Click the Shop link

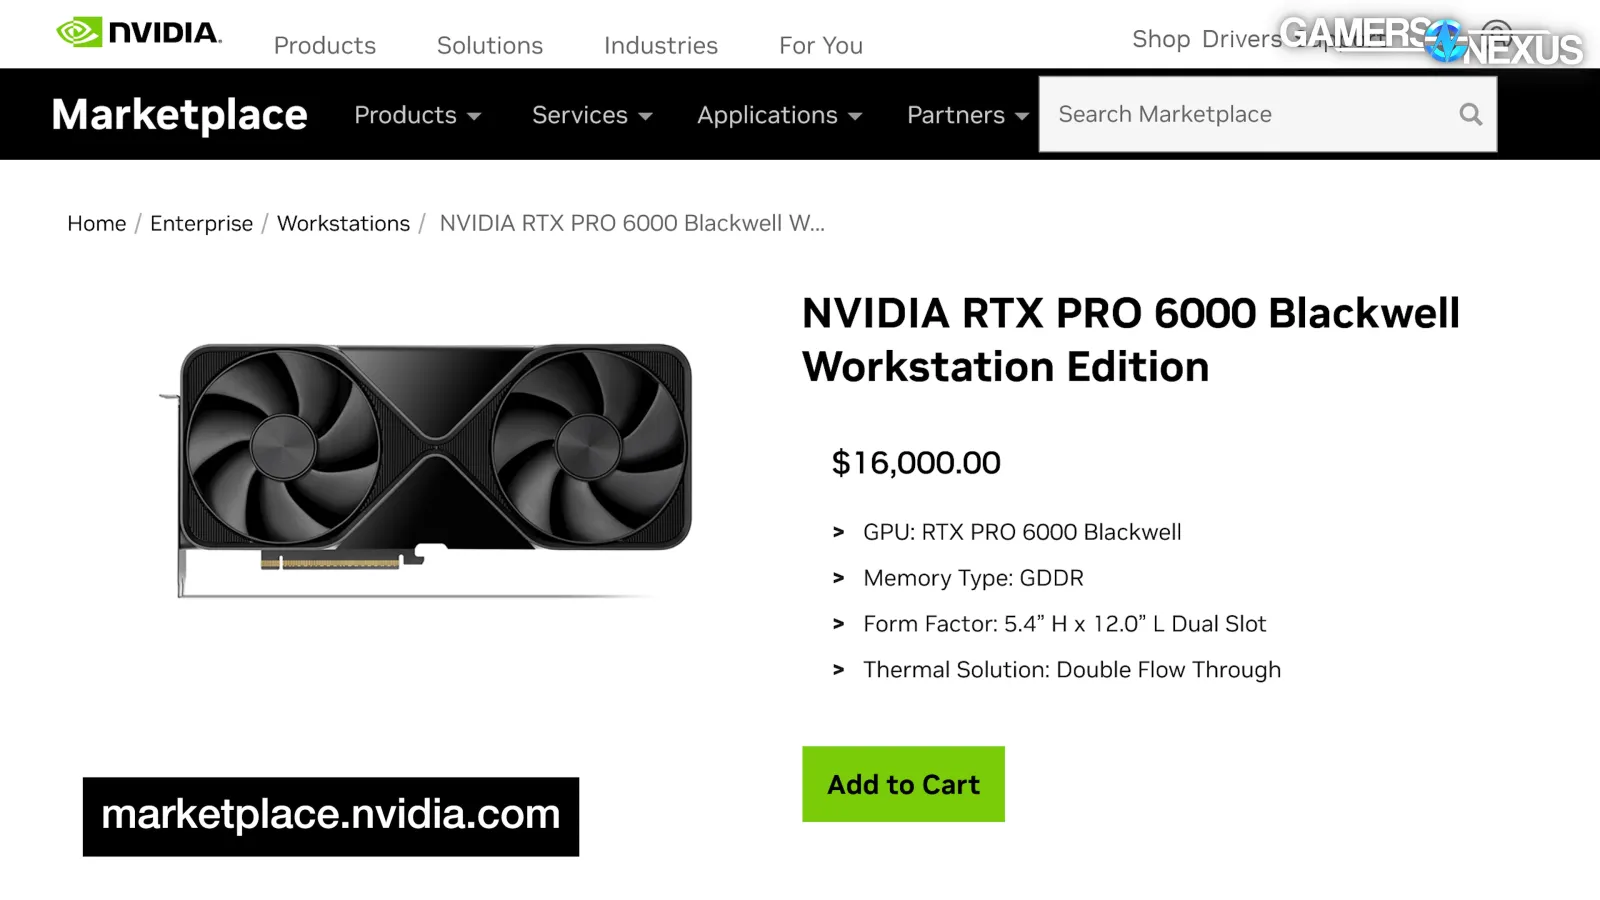tap(1161, 39)
